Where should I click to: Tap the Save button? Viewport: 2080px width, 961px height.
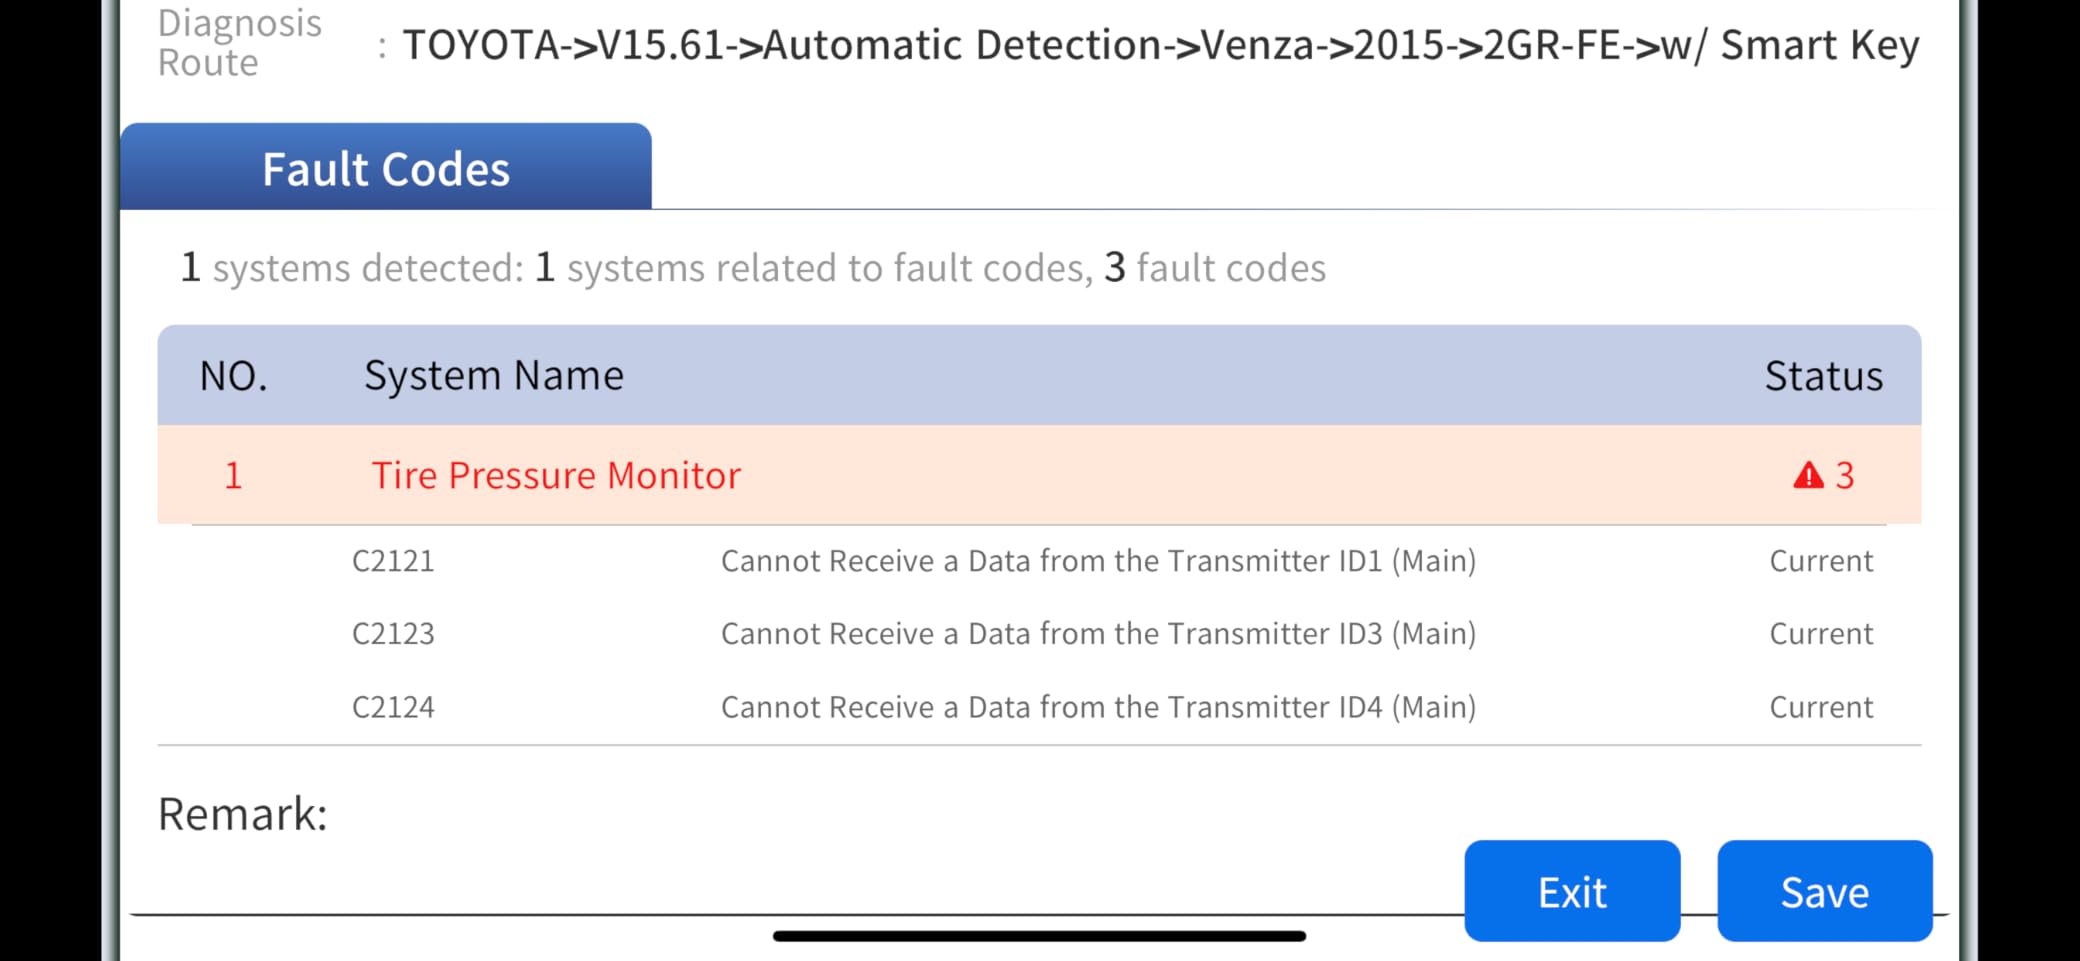click(x=1825, y=890)
